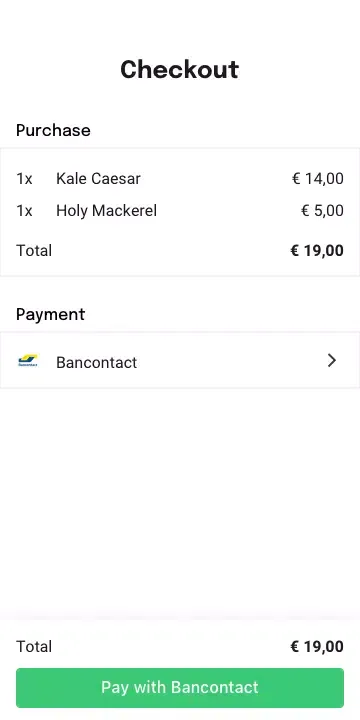Click the 1x quantity beside Kale Caesar
The height and width of the screenshot is (720, 360).
click(24, 179)
